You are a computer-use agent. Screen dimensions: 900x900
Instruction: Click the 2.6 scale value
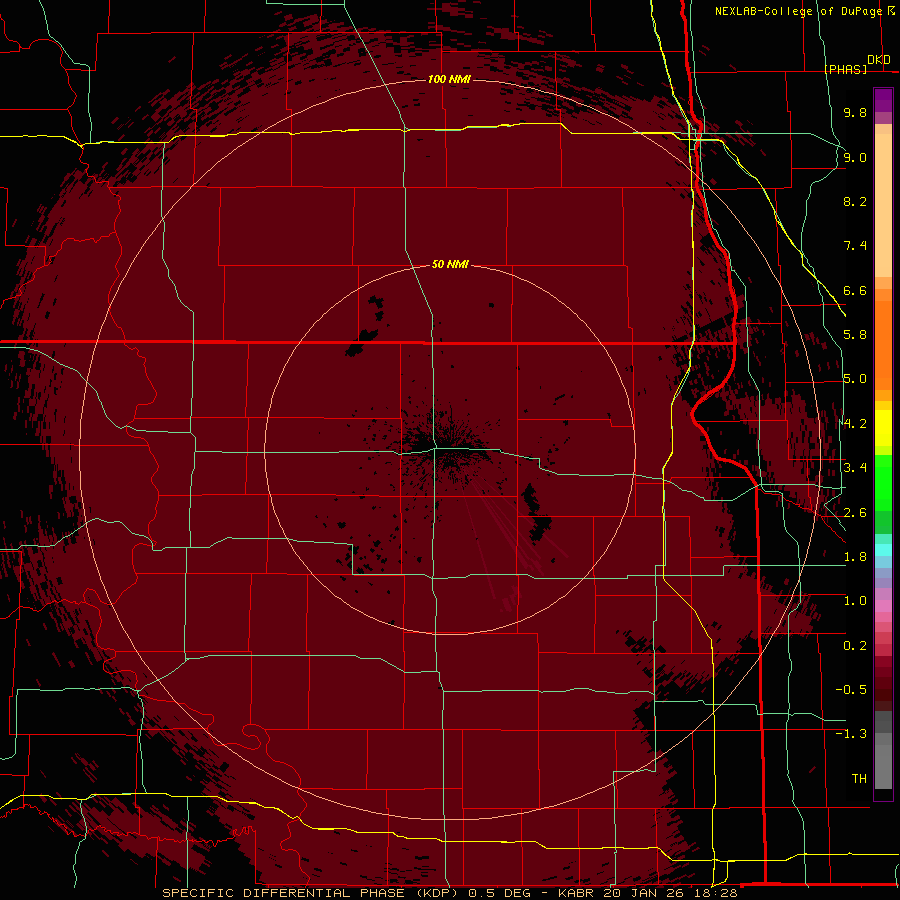(x=855, y=513)
